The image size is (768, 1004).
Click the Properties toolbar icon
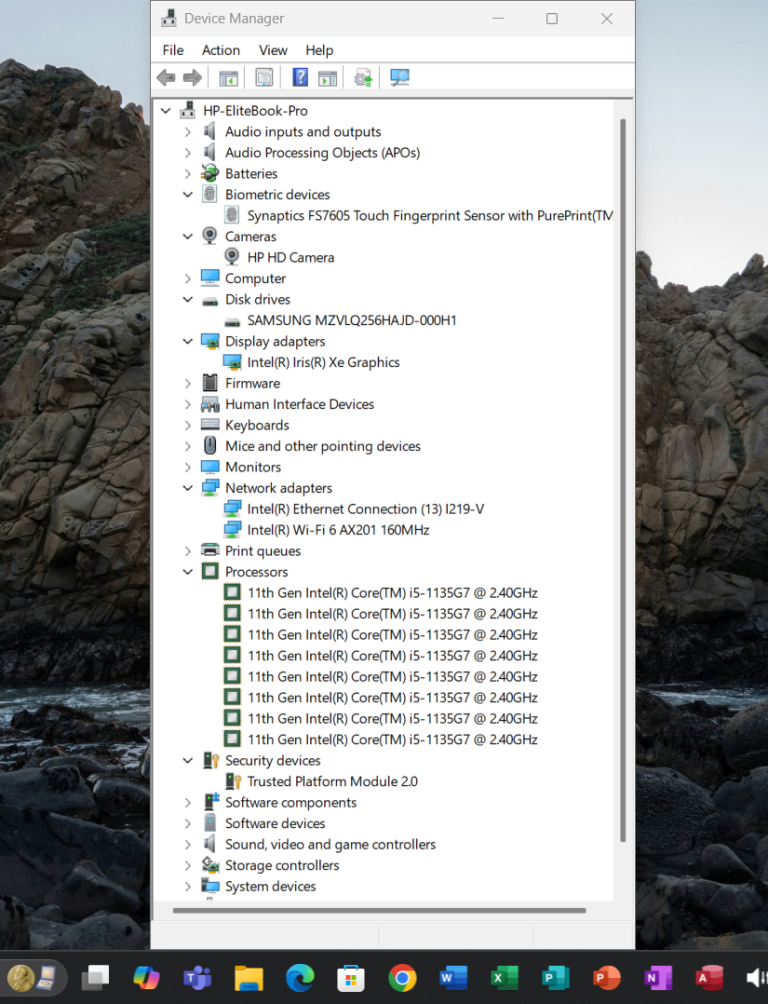[264, 78]
